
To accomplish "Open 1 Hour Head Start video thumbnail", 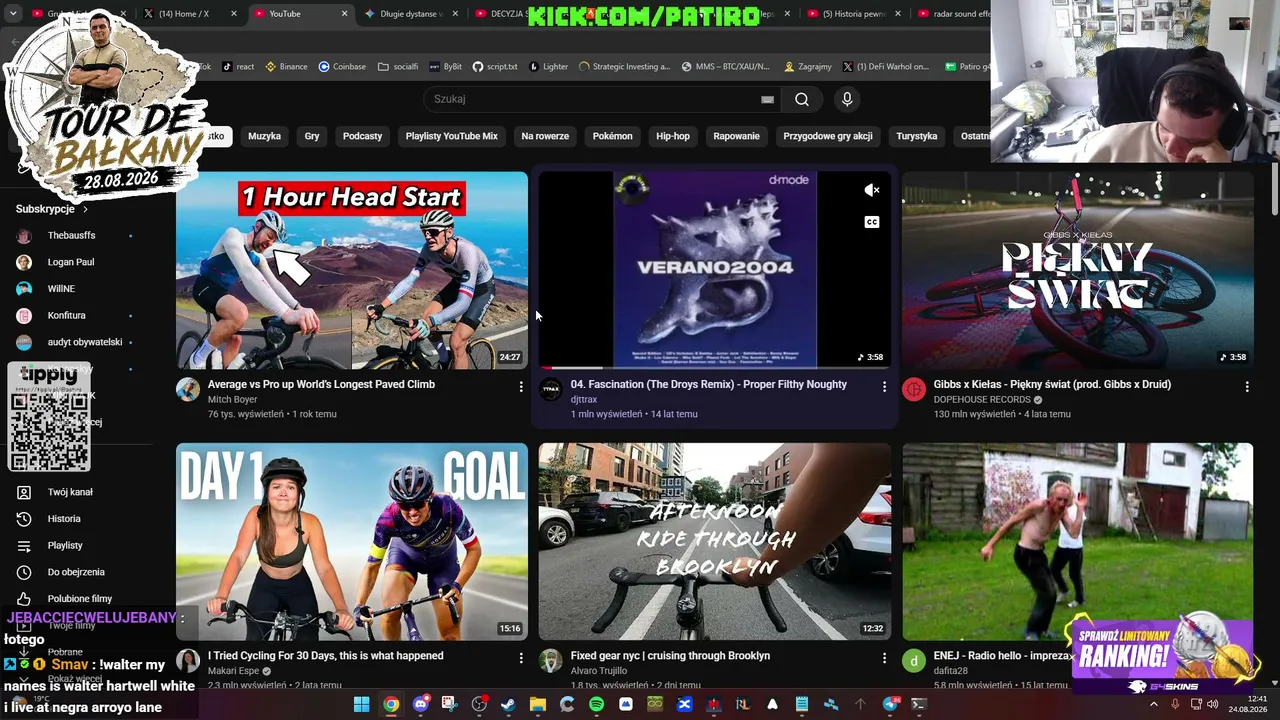I will coord(352,271).
